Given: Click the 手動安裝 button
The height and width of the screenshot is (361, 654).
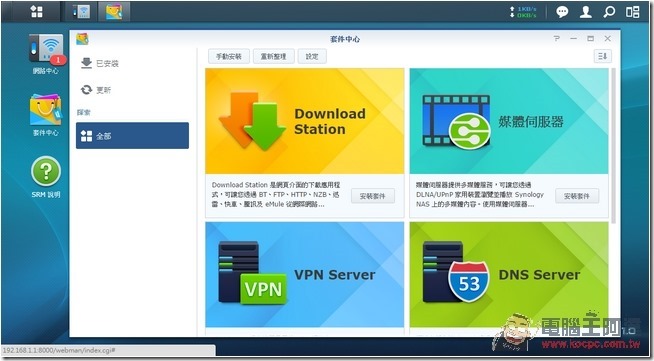Looking at the screenshot, I should [x=229, y=56].
